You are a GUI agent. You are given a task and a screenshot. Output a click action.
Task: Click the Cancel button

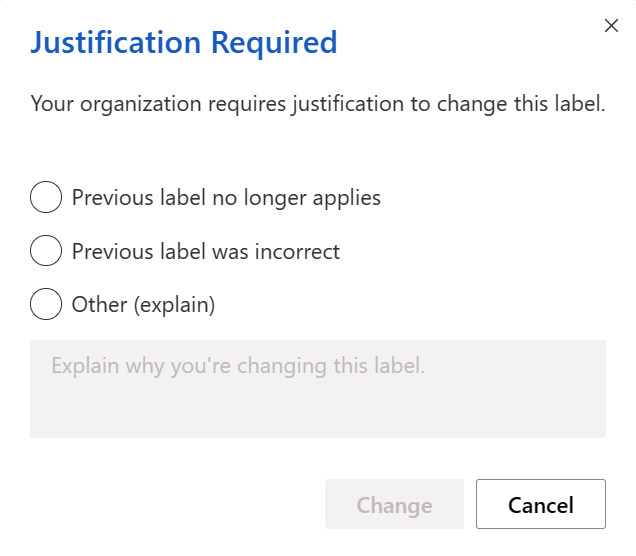[x=540, y=505]
